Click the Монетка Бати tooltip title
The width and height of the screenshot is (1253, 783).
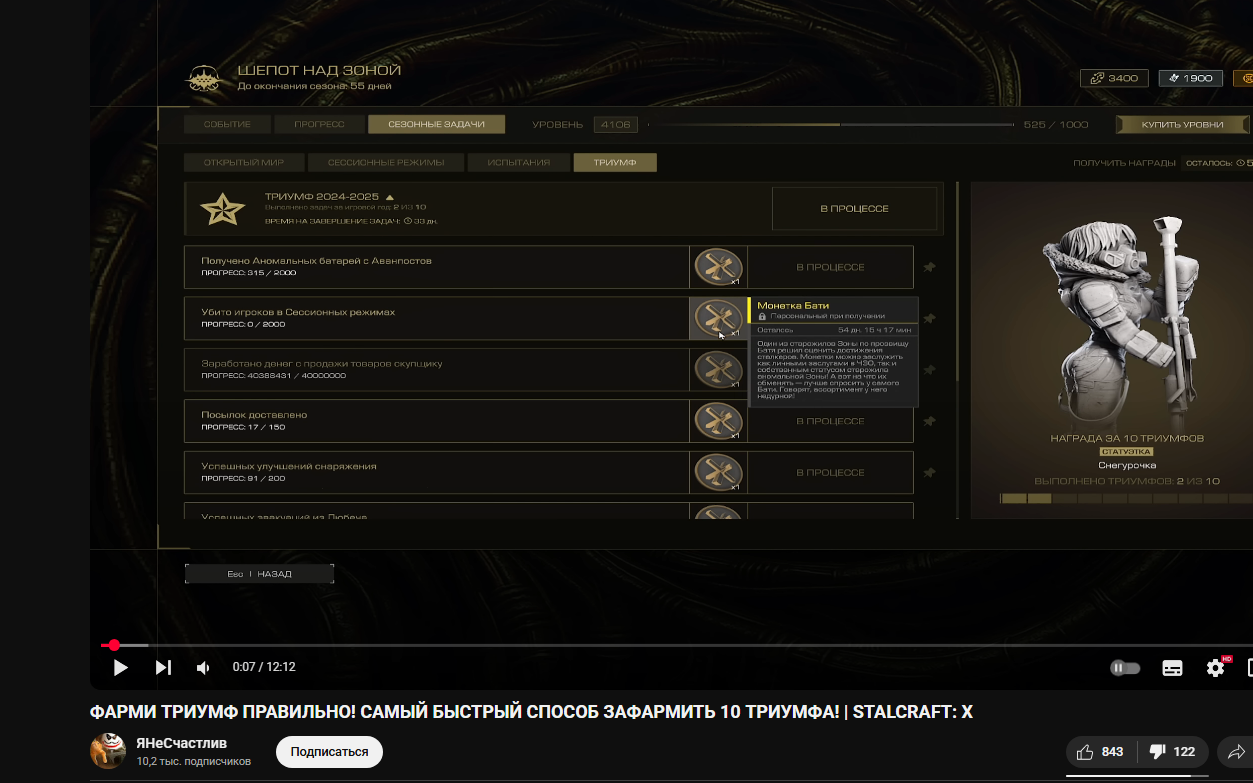point(793,305)
